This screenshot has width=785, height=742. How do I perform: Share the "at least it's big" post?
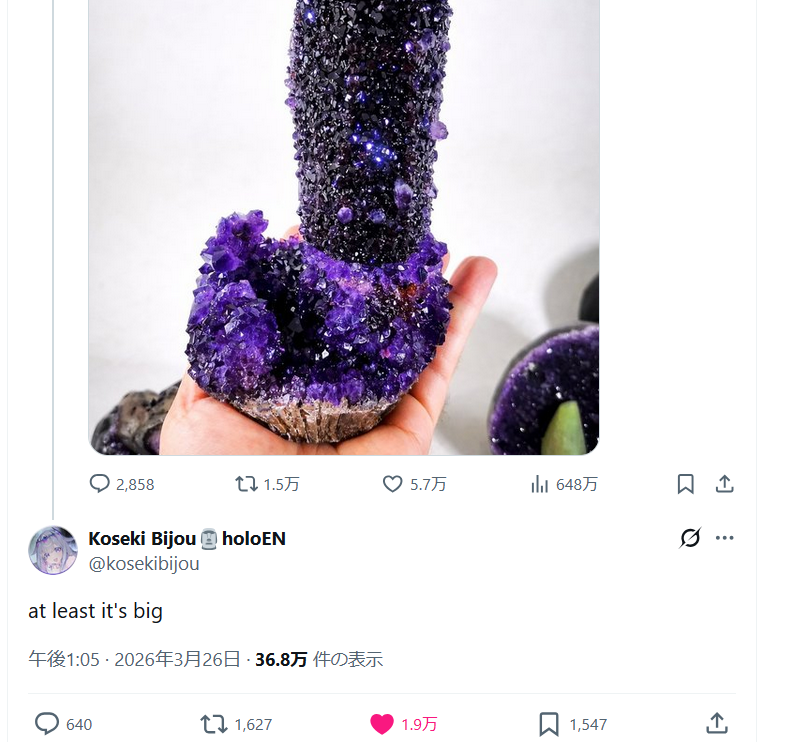click(716, 724)
